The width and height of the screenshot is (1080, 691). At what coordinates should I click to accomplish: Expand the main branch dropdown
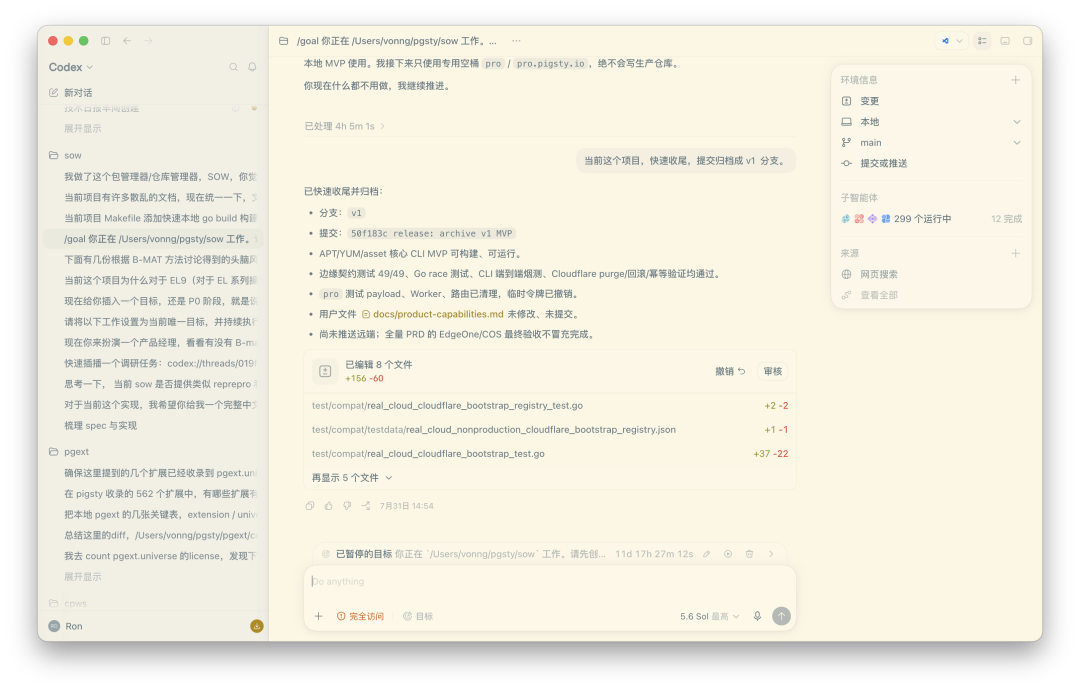931,143
